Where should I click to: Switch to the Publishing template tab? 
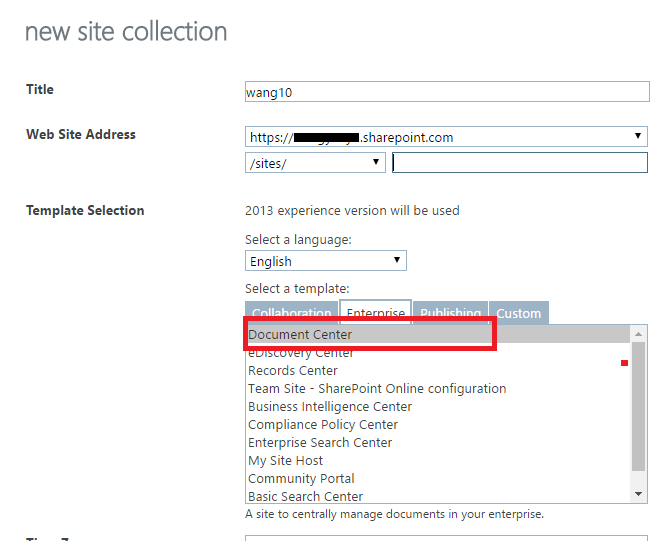450,312
